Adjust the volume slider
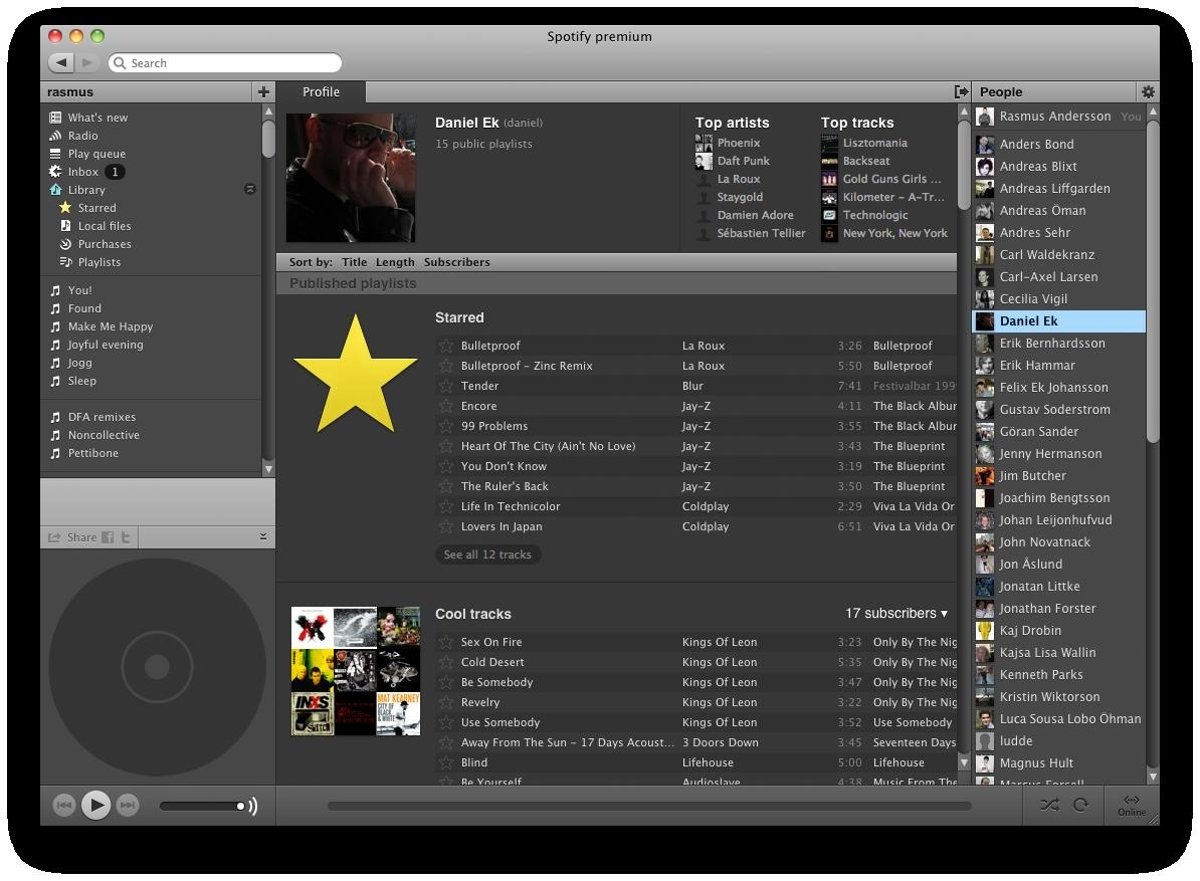 205,806
